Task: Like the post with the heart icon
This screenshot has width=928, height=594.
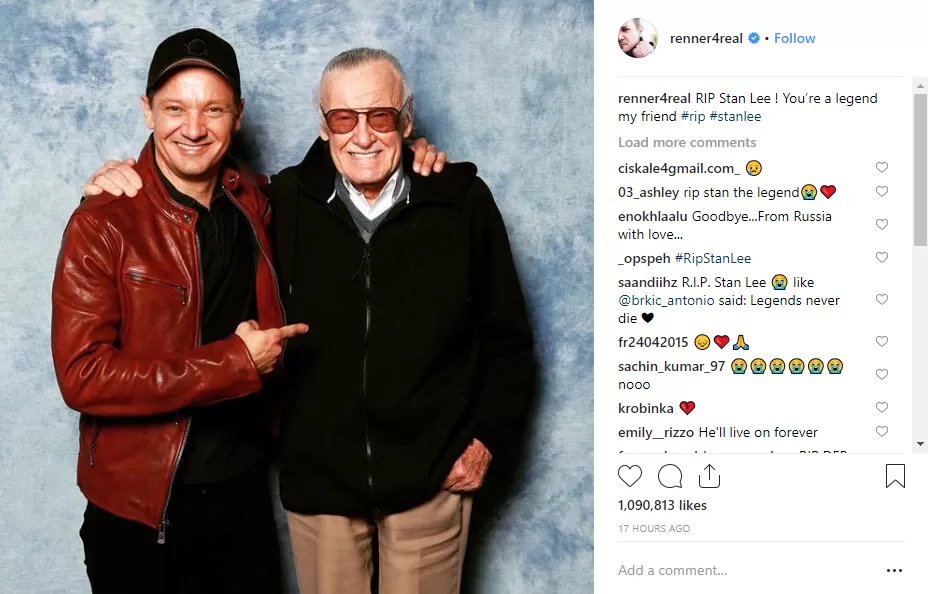Action: [630, 476]
